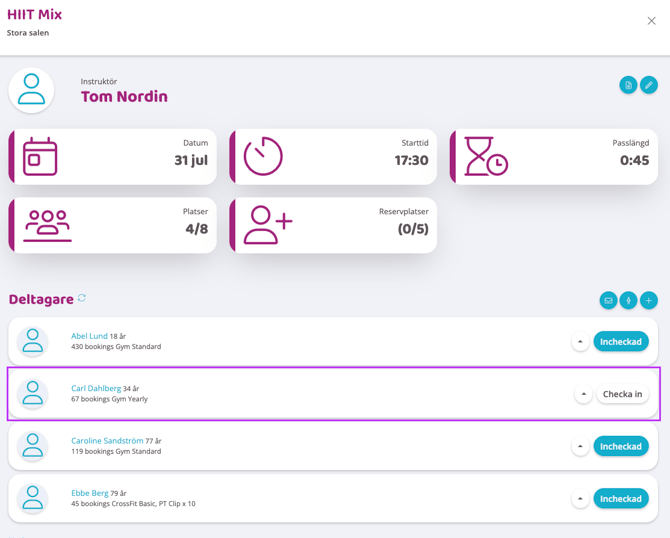Open Ebbe Berg's profile link

click(x=90, y=492)
